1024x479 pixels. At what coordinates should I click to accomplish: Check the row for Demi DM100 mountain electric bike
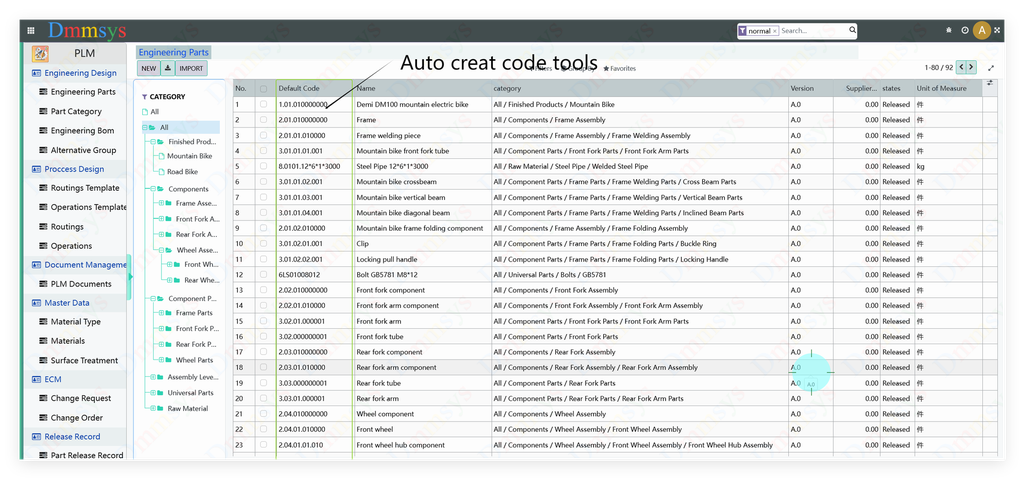coord(263,104)
